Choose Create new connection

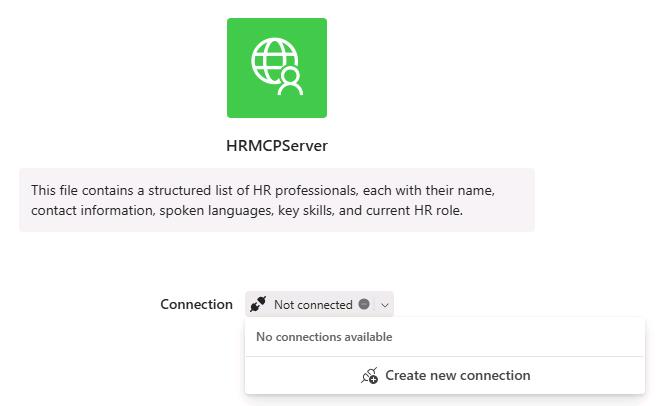pyautogui.click(x=445, y=375)
